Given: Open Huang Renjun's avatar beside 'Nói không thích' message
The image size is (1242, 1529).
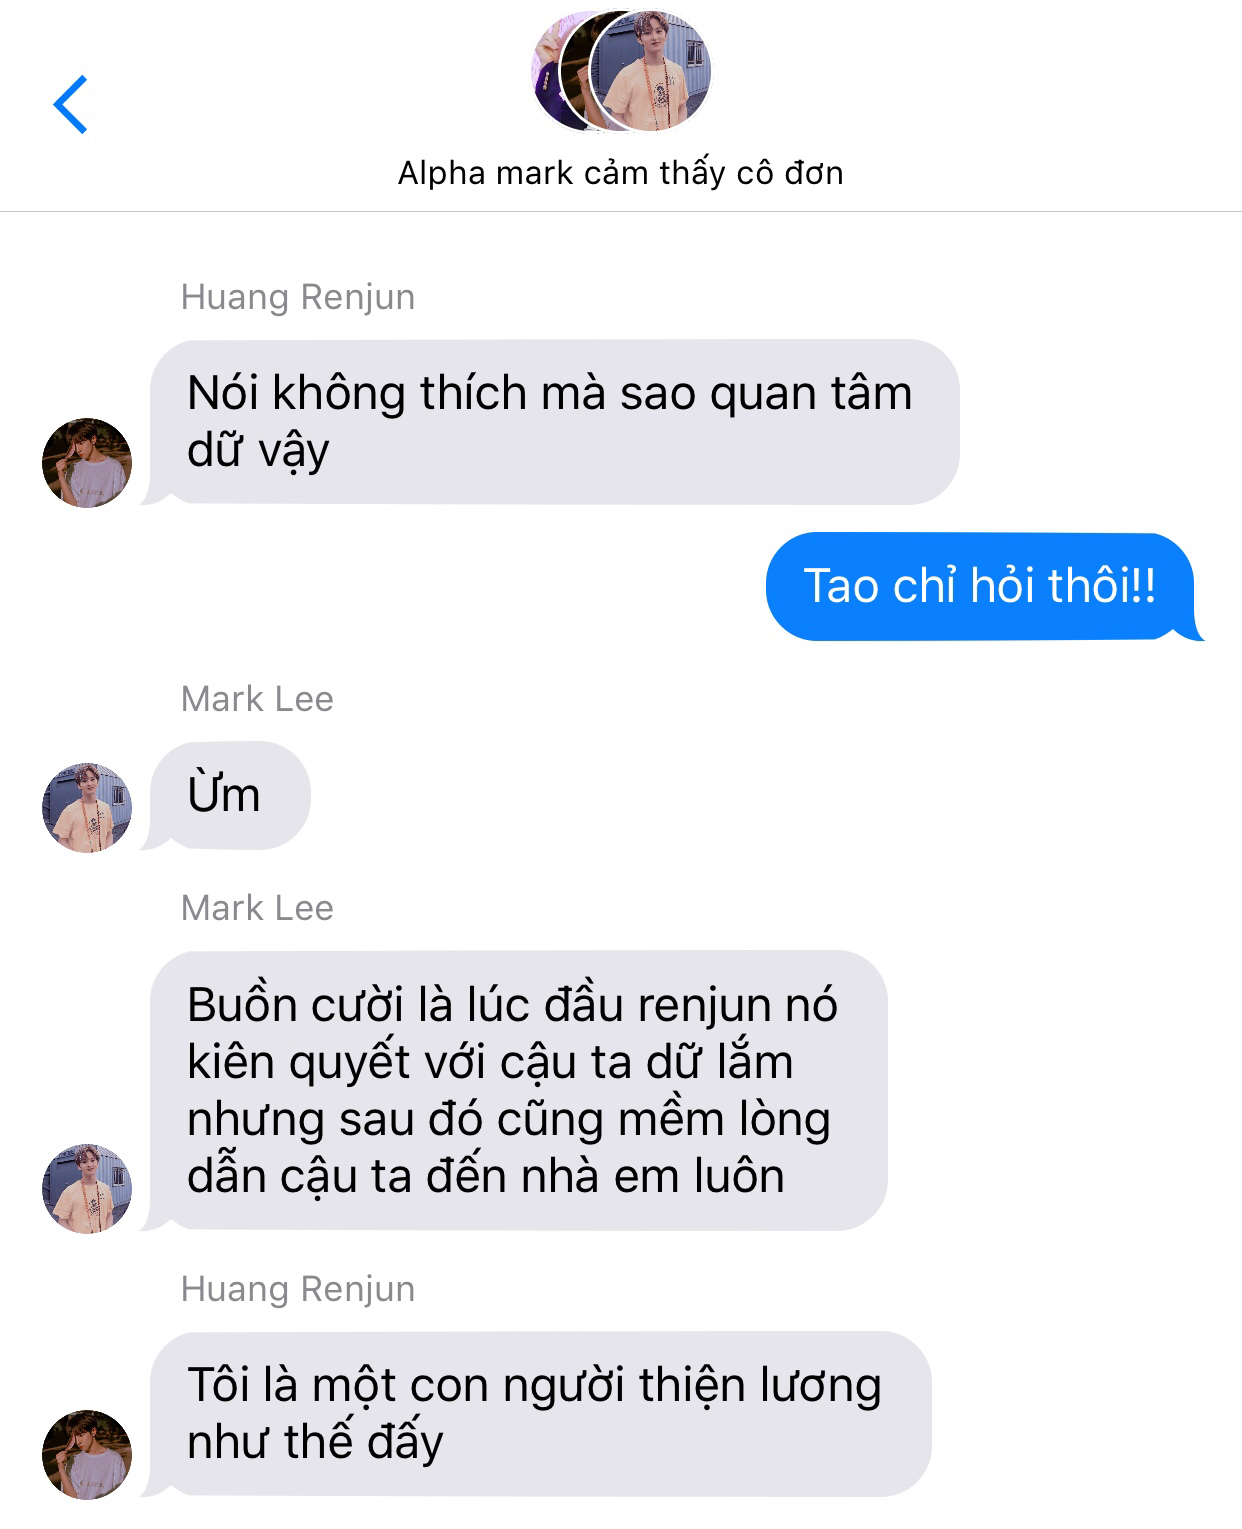Looking at the screenshot, I should click(87, 463).
